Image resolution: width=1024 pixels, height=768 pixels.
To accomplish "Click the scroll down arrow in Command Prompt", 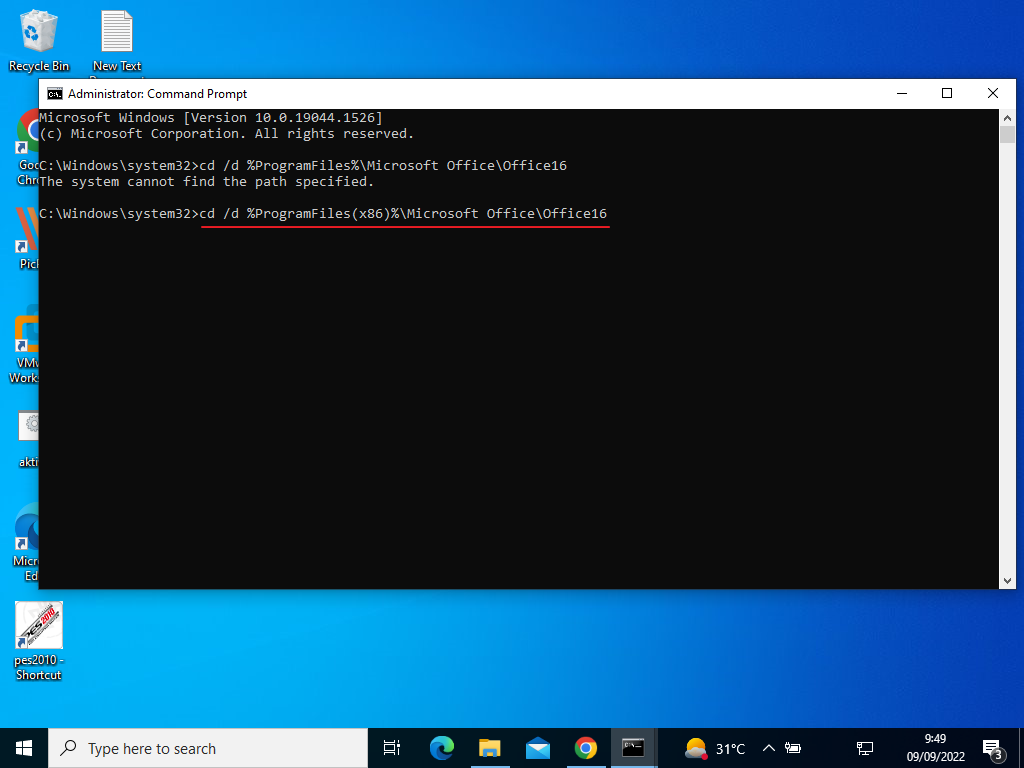I will (x=1007, y=581).
